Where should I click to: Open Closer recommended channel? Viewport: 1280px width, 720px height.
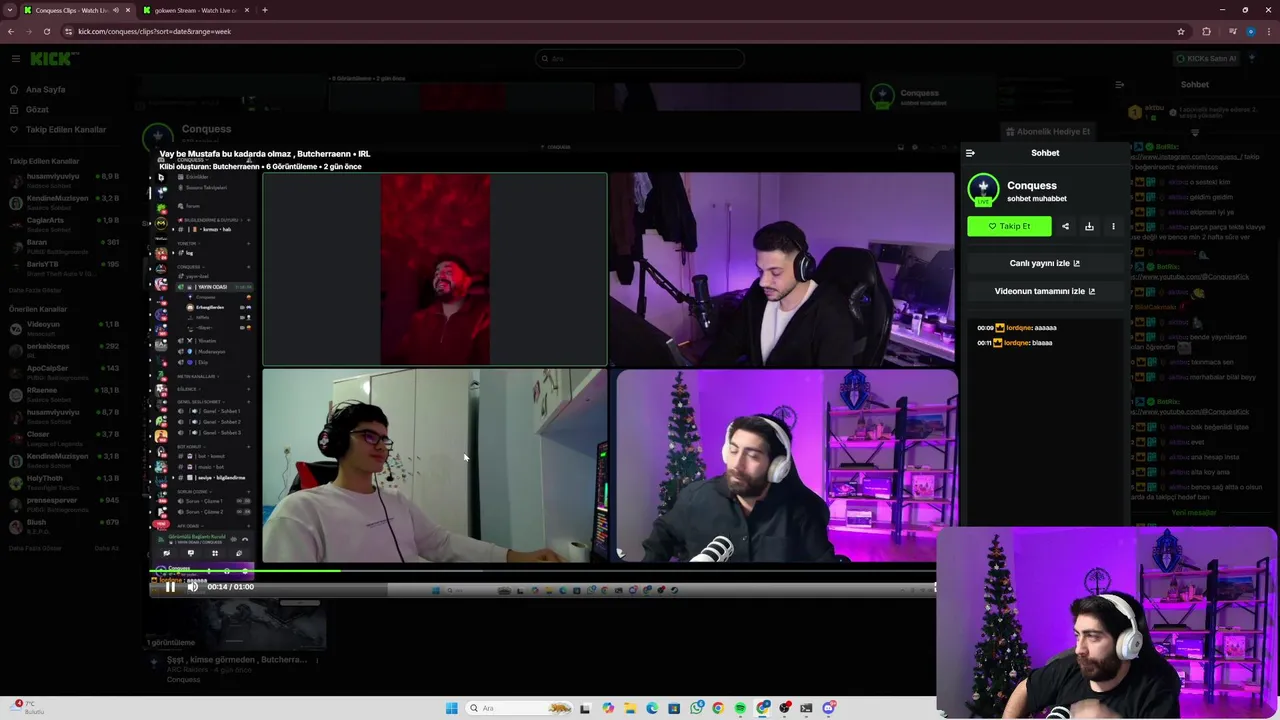tap(64, 438)
